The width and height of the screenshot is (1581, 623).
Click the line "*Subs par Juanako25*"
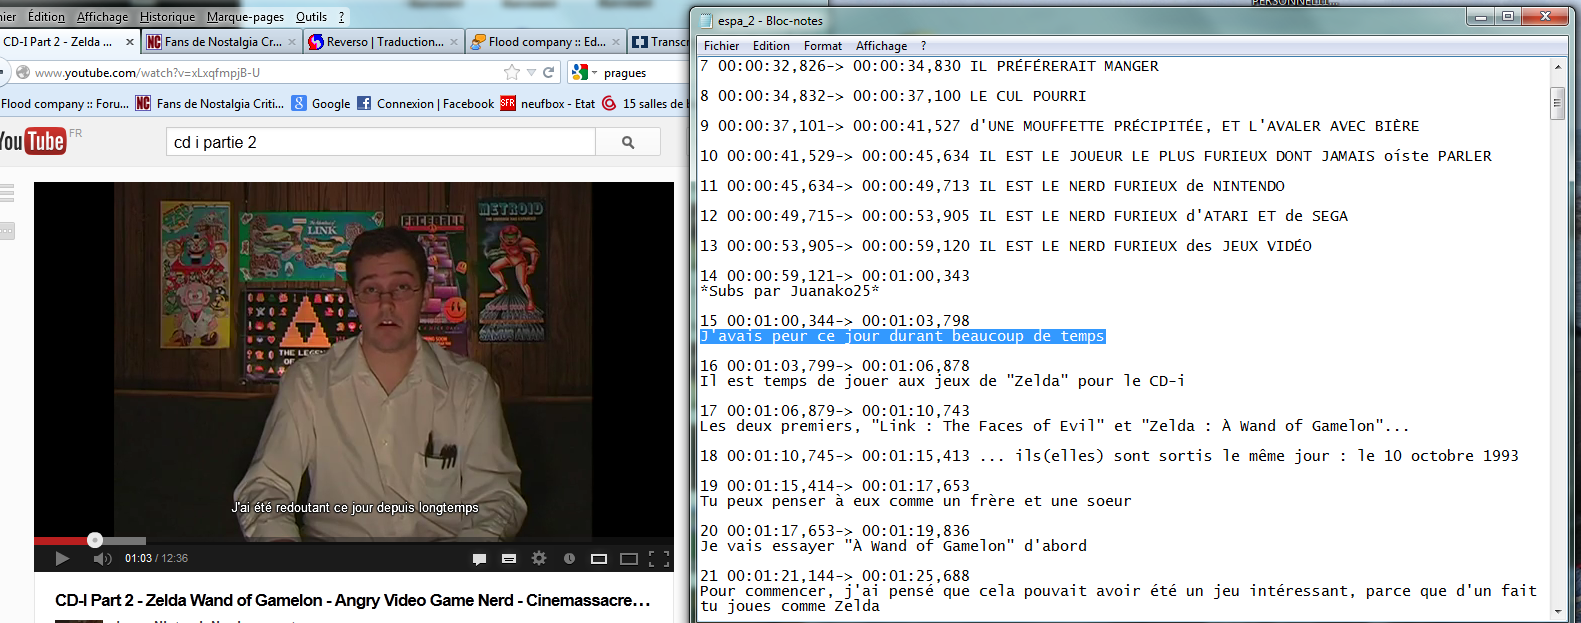click(x=789, y=291)
